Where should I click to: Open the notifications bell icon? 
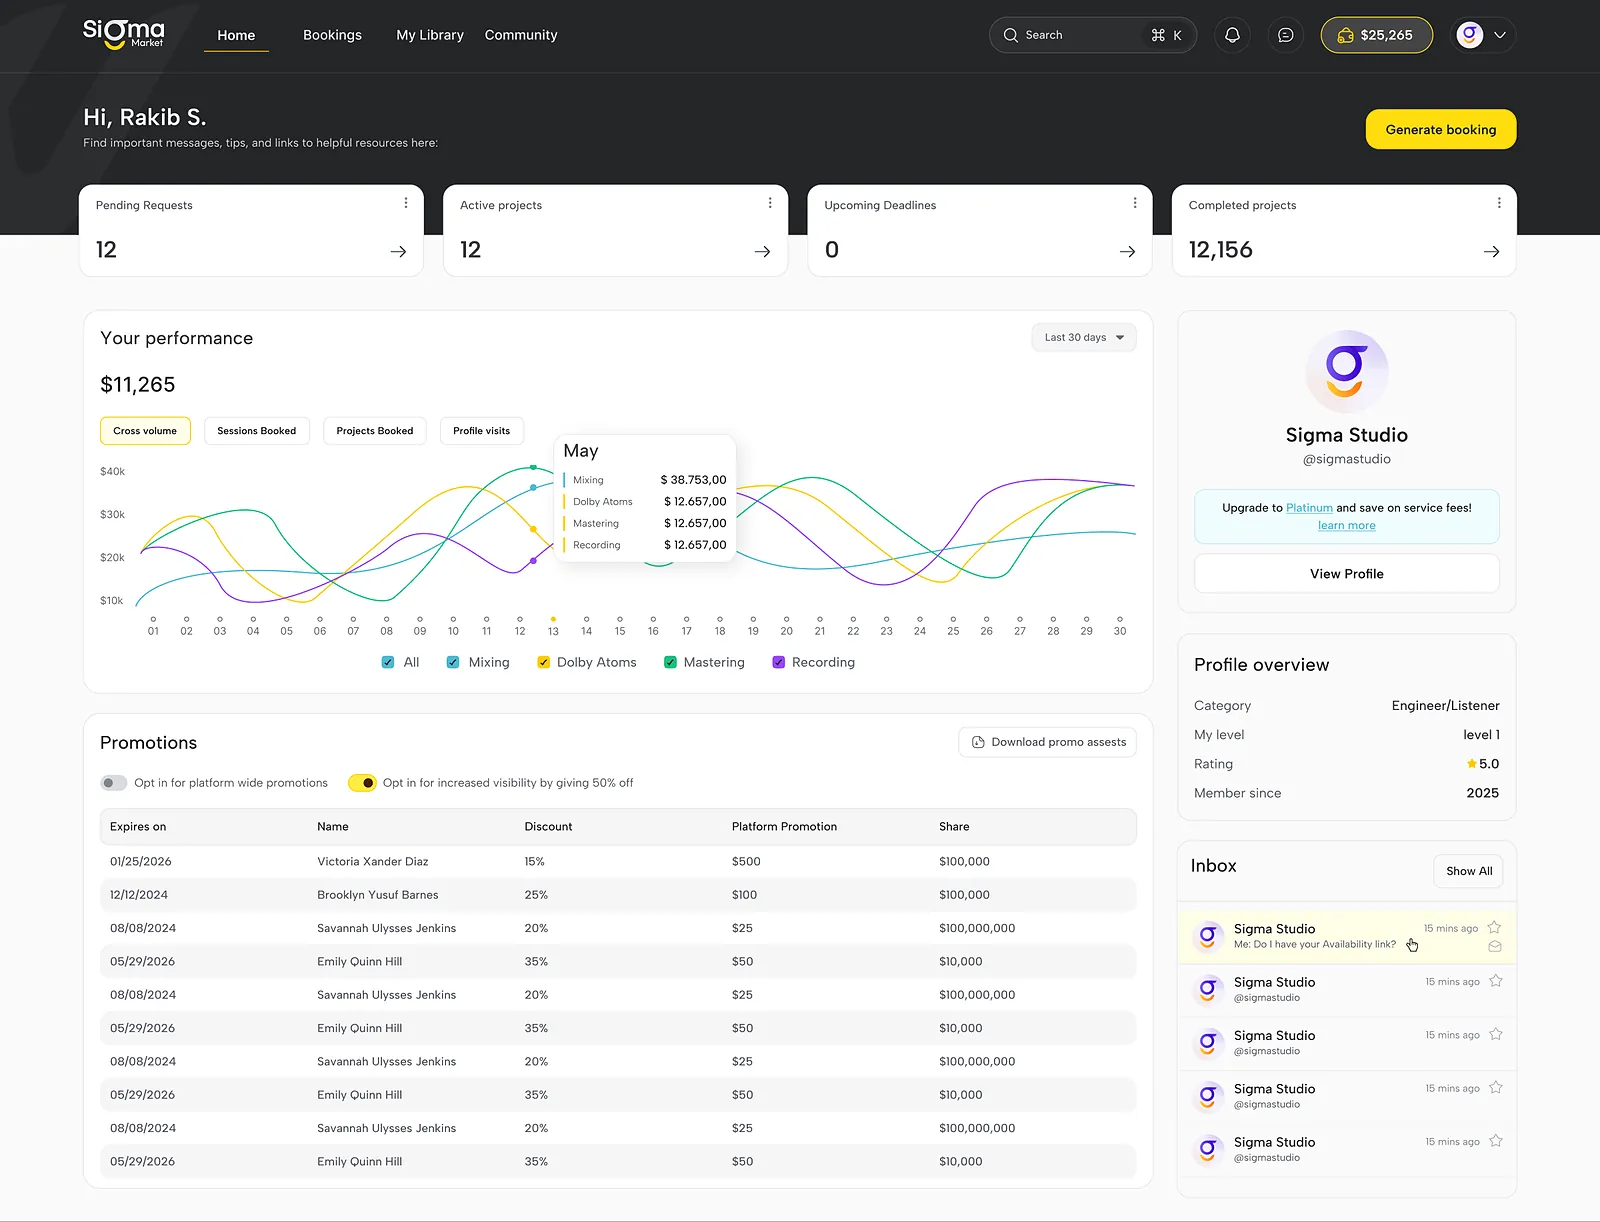[x=1232, y=35]
